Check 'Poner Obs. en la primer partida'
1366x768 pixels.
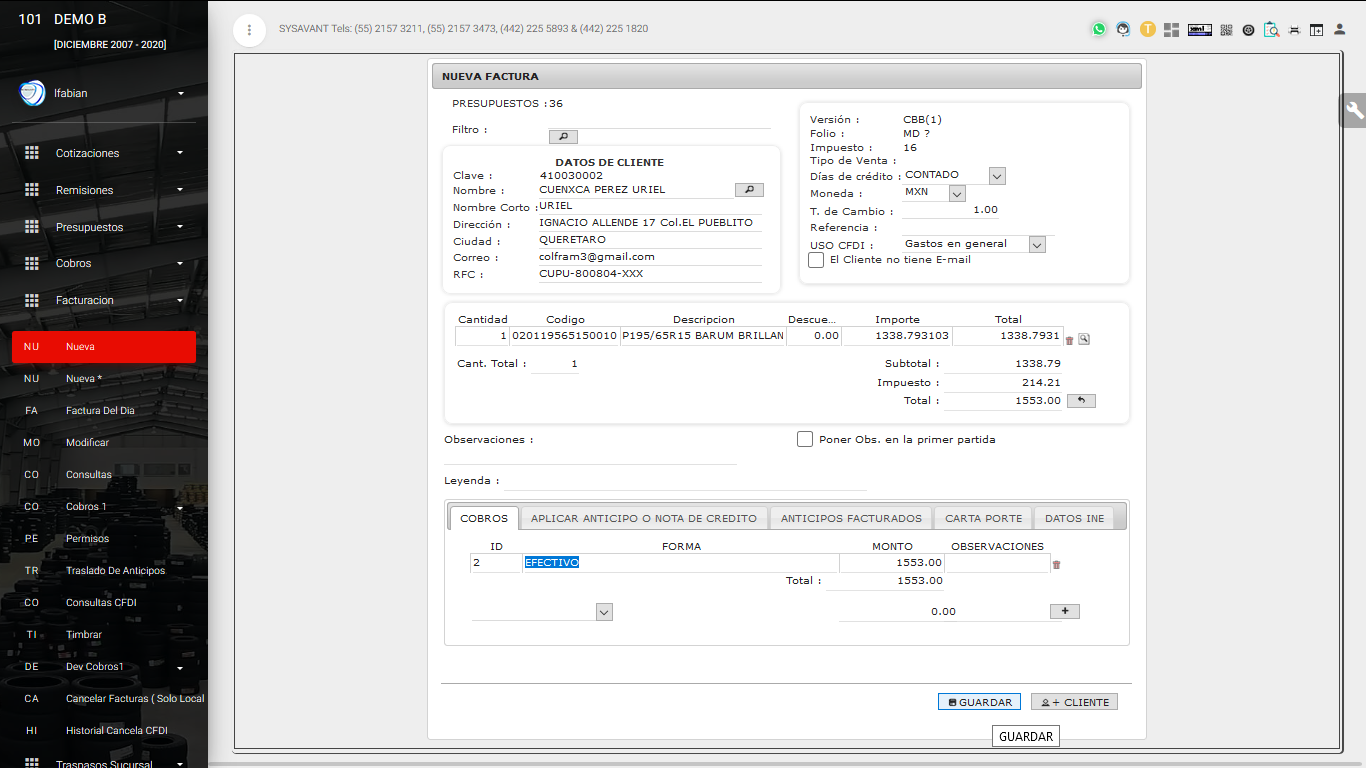805,439
